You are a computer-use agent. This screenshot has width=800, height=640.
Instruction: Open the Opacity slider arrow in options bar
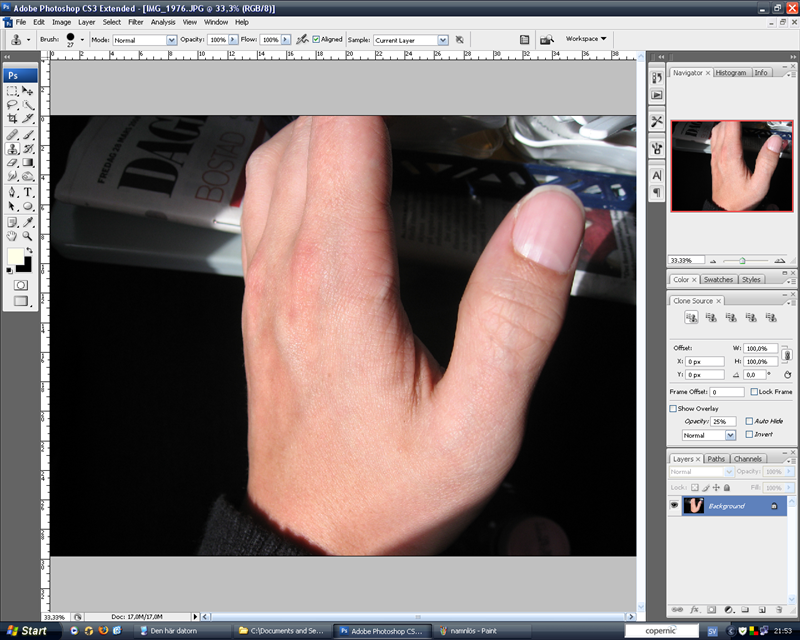[233, 39]
